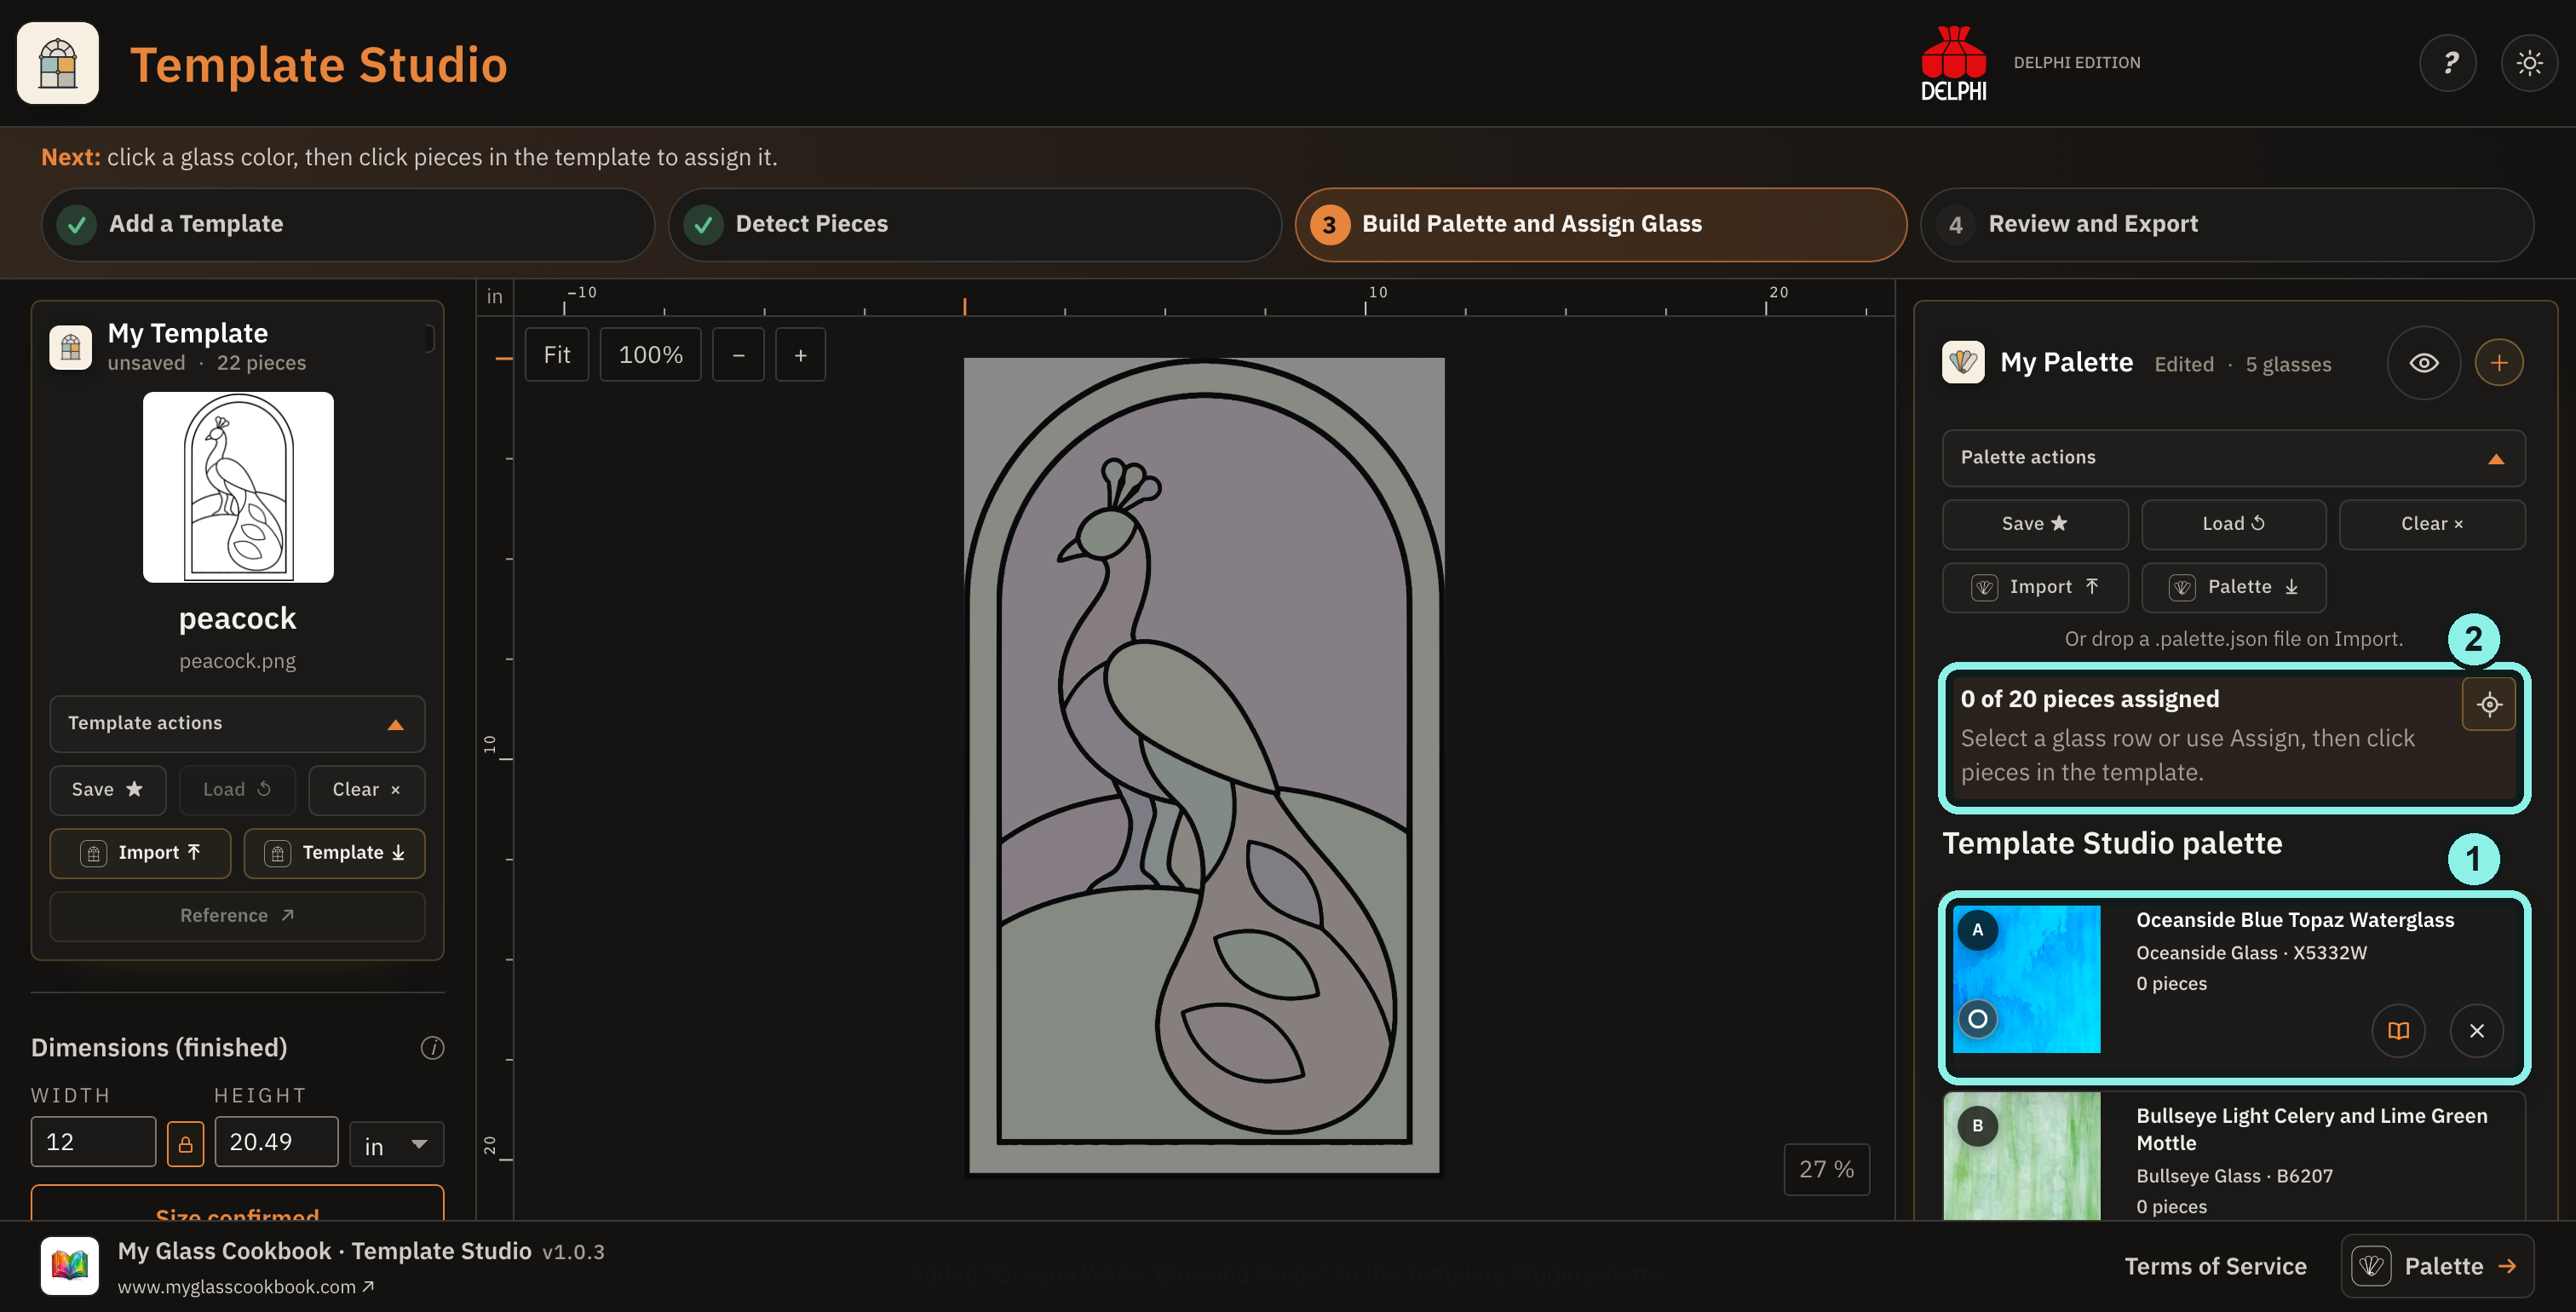Toggle palette visibility with the eye icon

pos(2423,363)
